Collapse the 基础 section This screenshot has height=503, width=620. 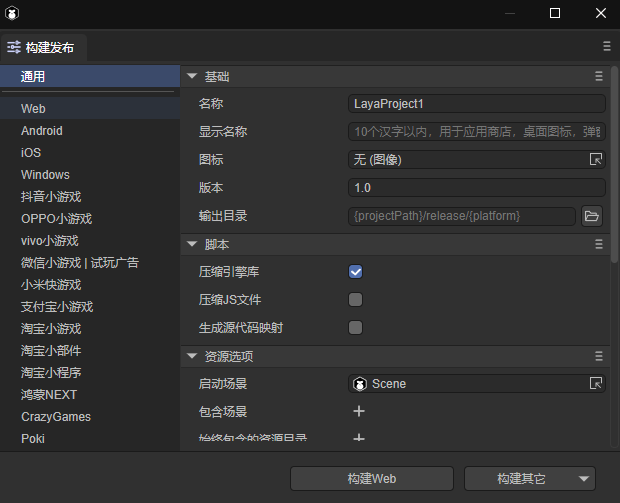pos(191,77)
